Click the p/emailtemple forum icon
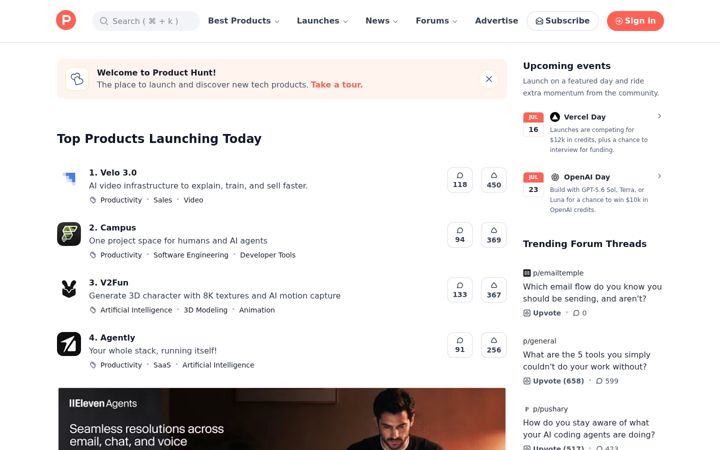The image size is (720, 450). coord(527,273)
